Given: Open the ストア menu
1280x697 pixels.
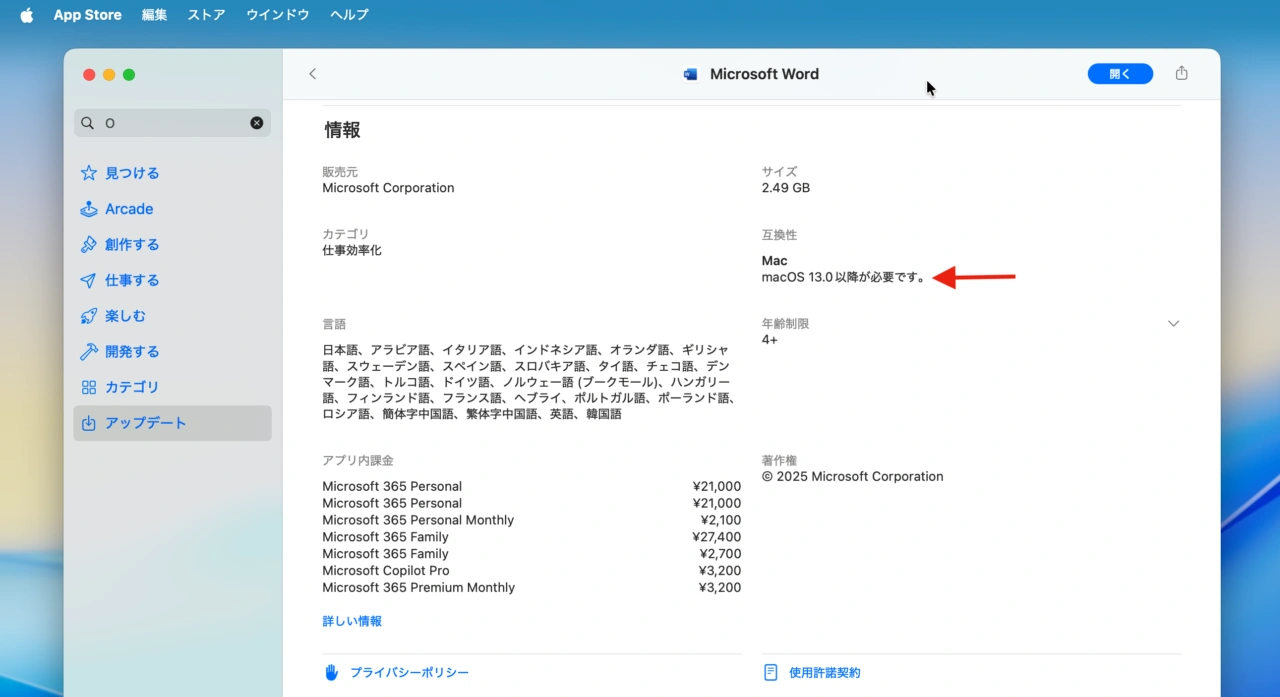Looking at the screenshot, I should [x=205, y=14].
